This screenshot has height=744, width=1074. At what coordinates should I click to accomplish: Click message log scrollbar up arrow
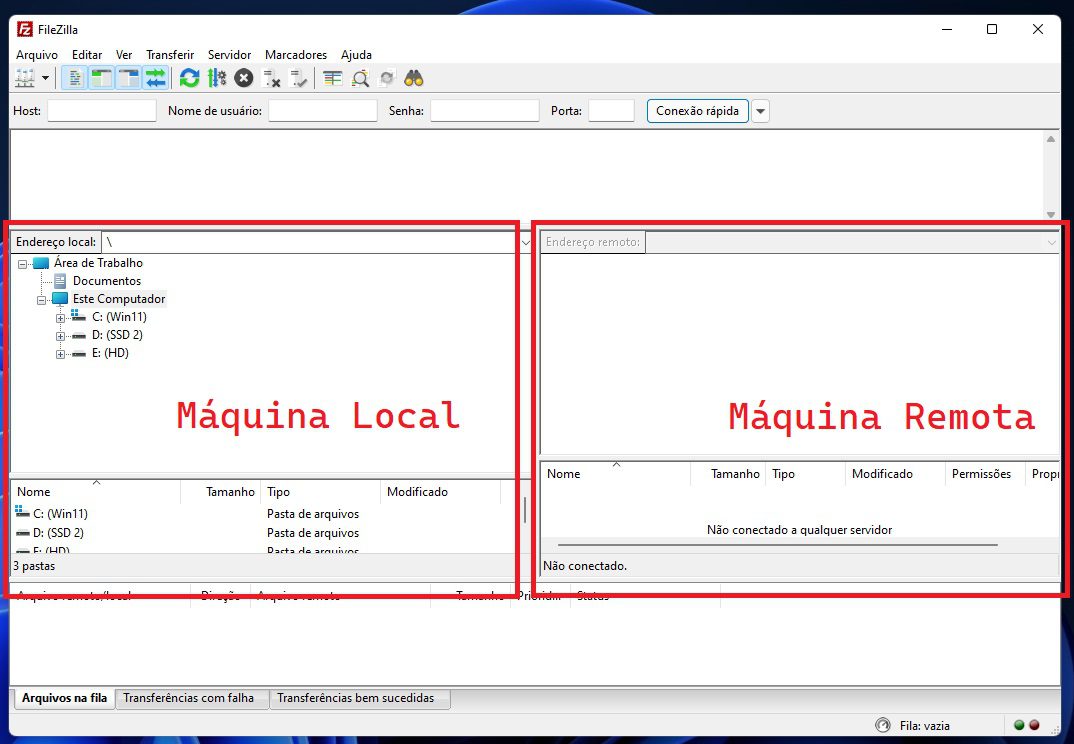pos(1051,138)
